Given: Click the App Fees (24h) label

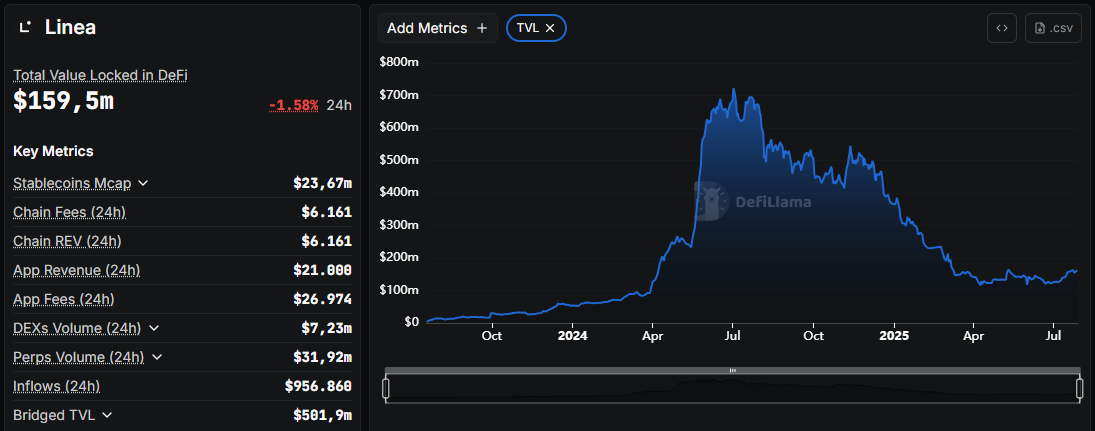Looking at the screenshot, I should [x=64, y=299].
